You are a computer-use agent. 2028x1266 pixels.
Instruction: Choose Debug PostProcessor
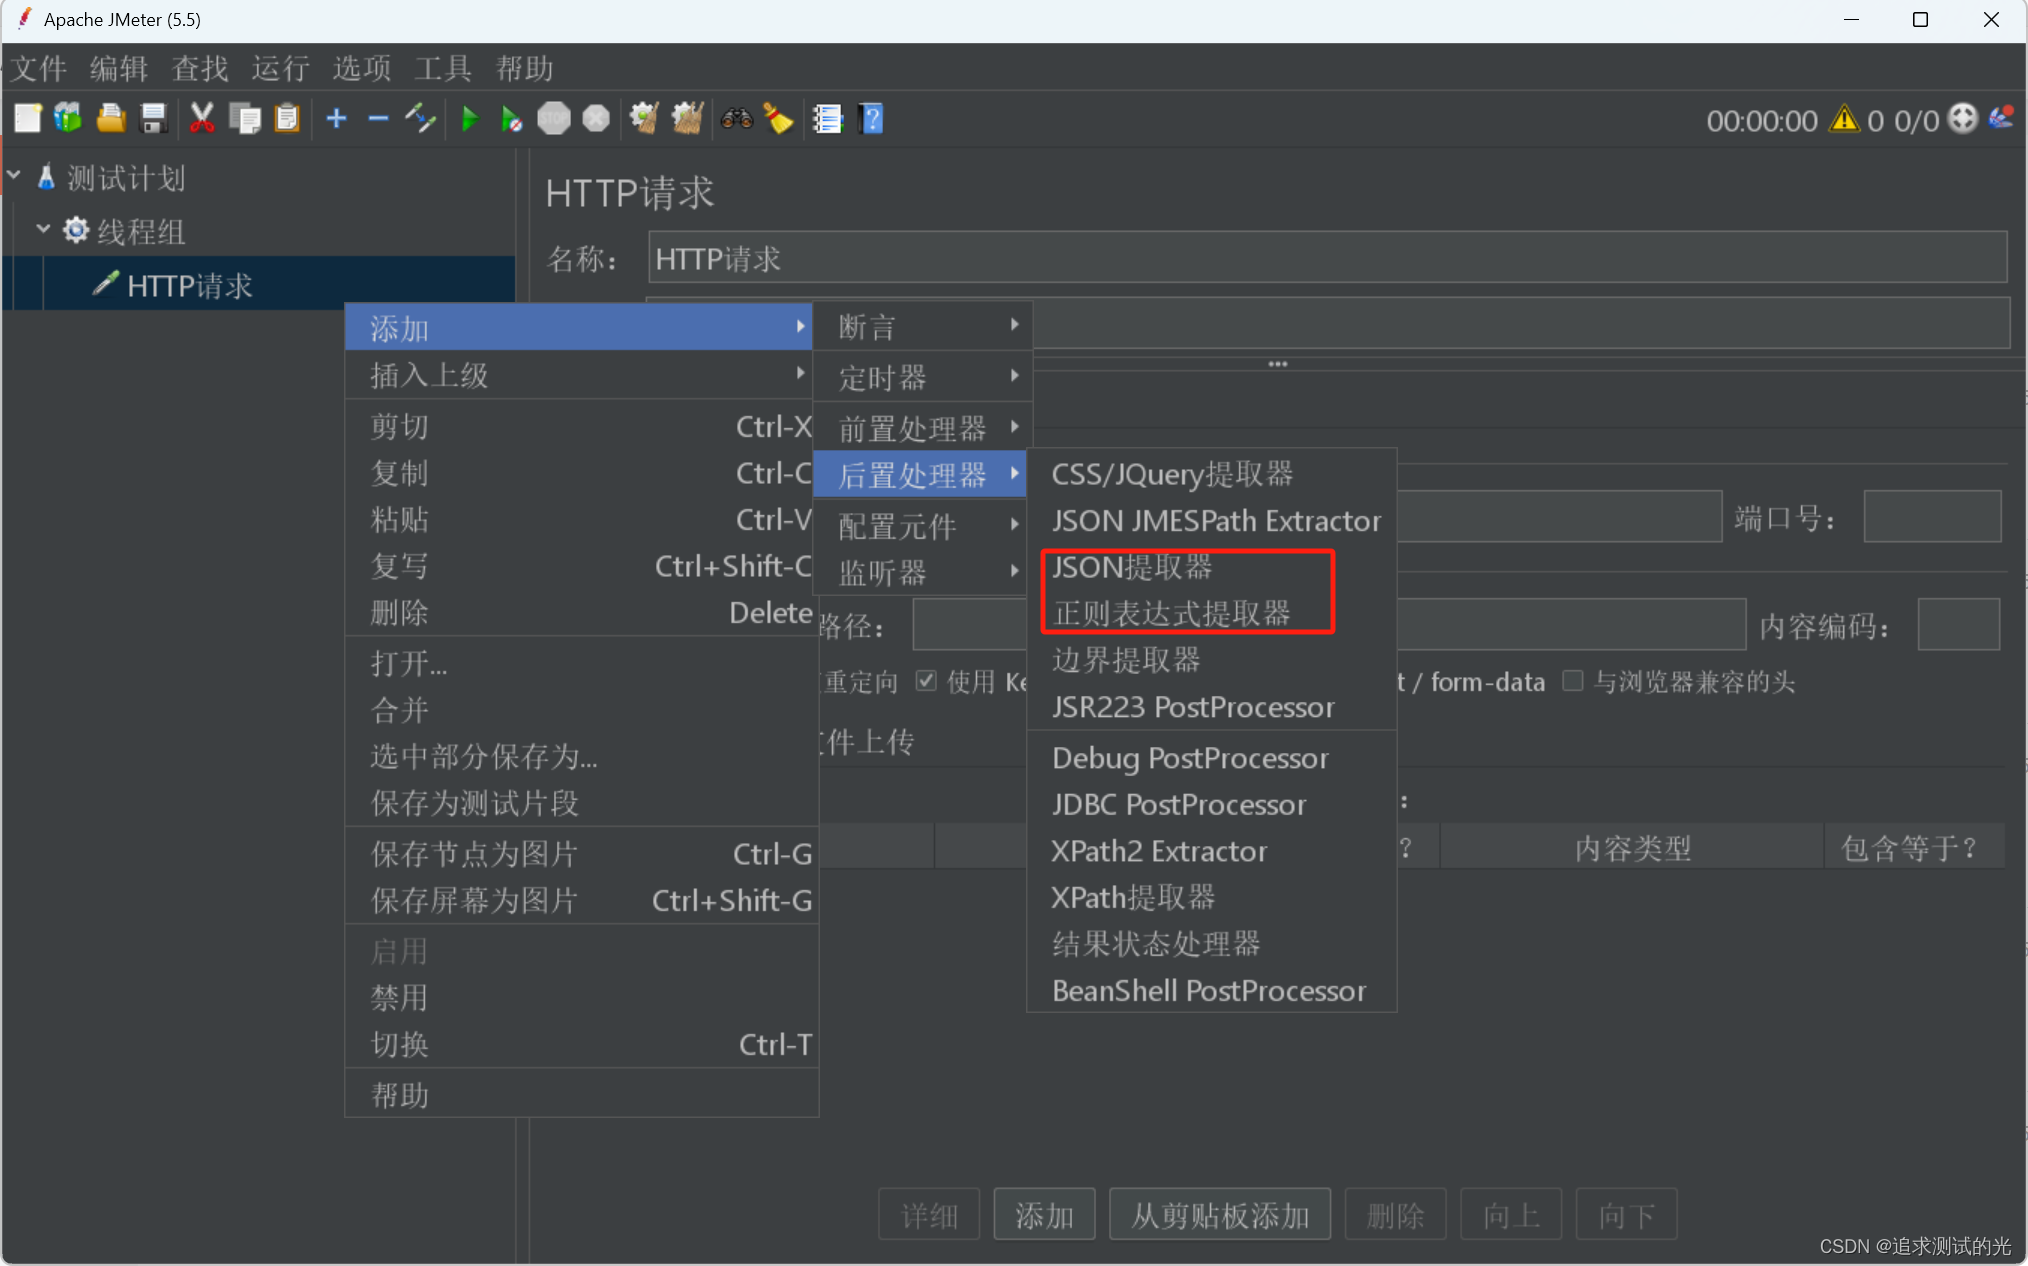point(1212,758)
